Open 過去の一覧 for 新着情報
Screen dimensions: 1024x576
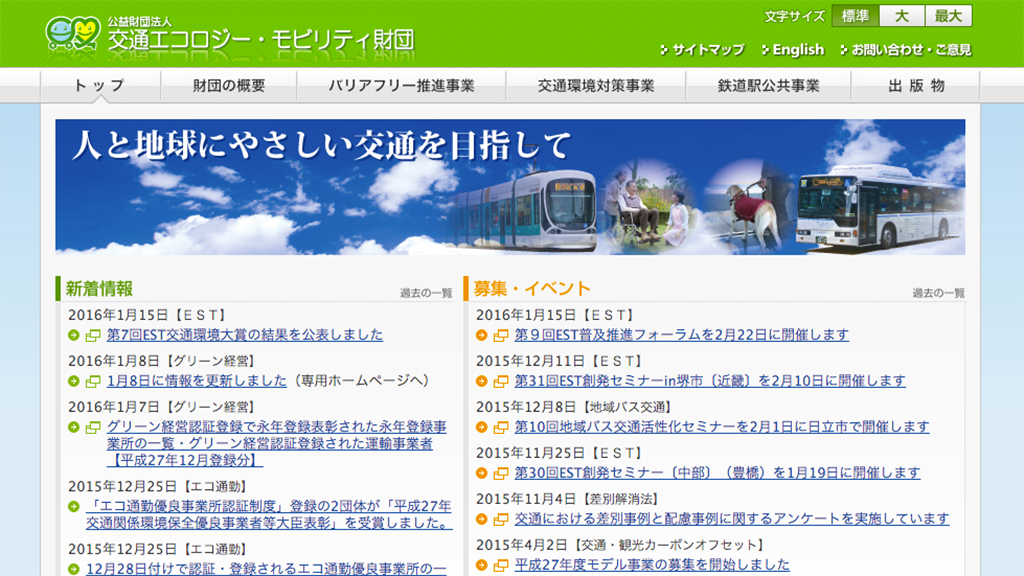426,293
